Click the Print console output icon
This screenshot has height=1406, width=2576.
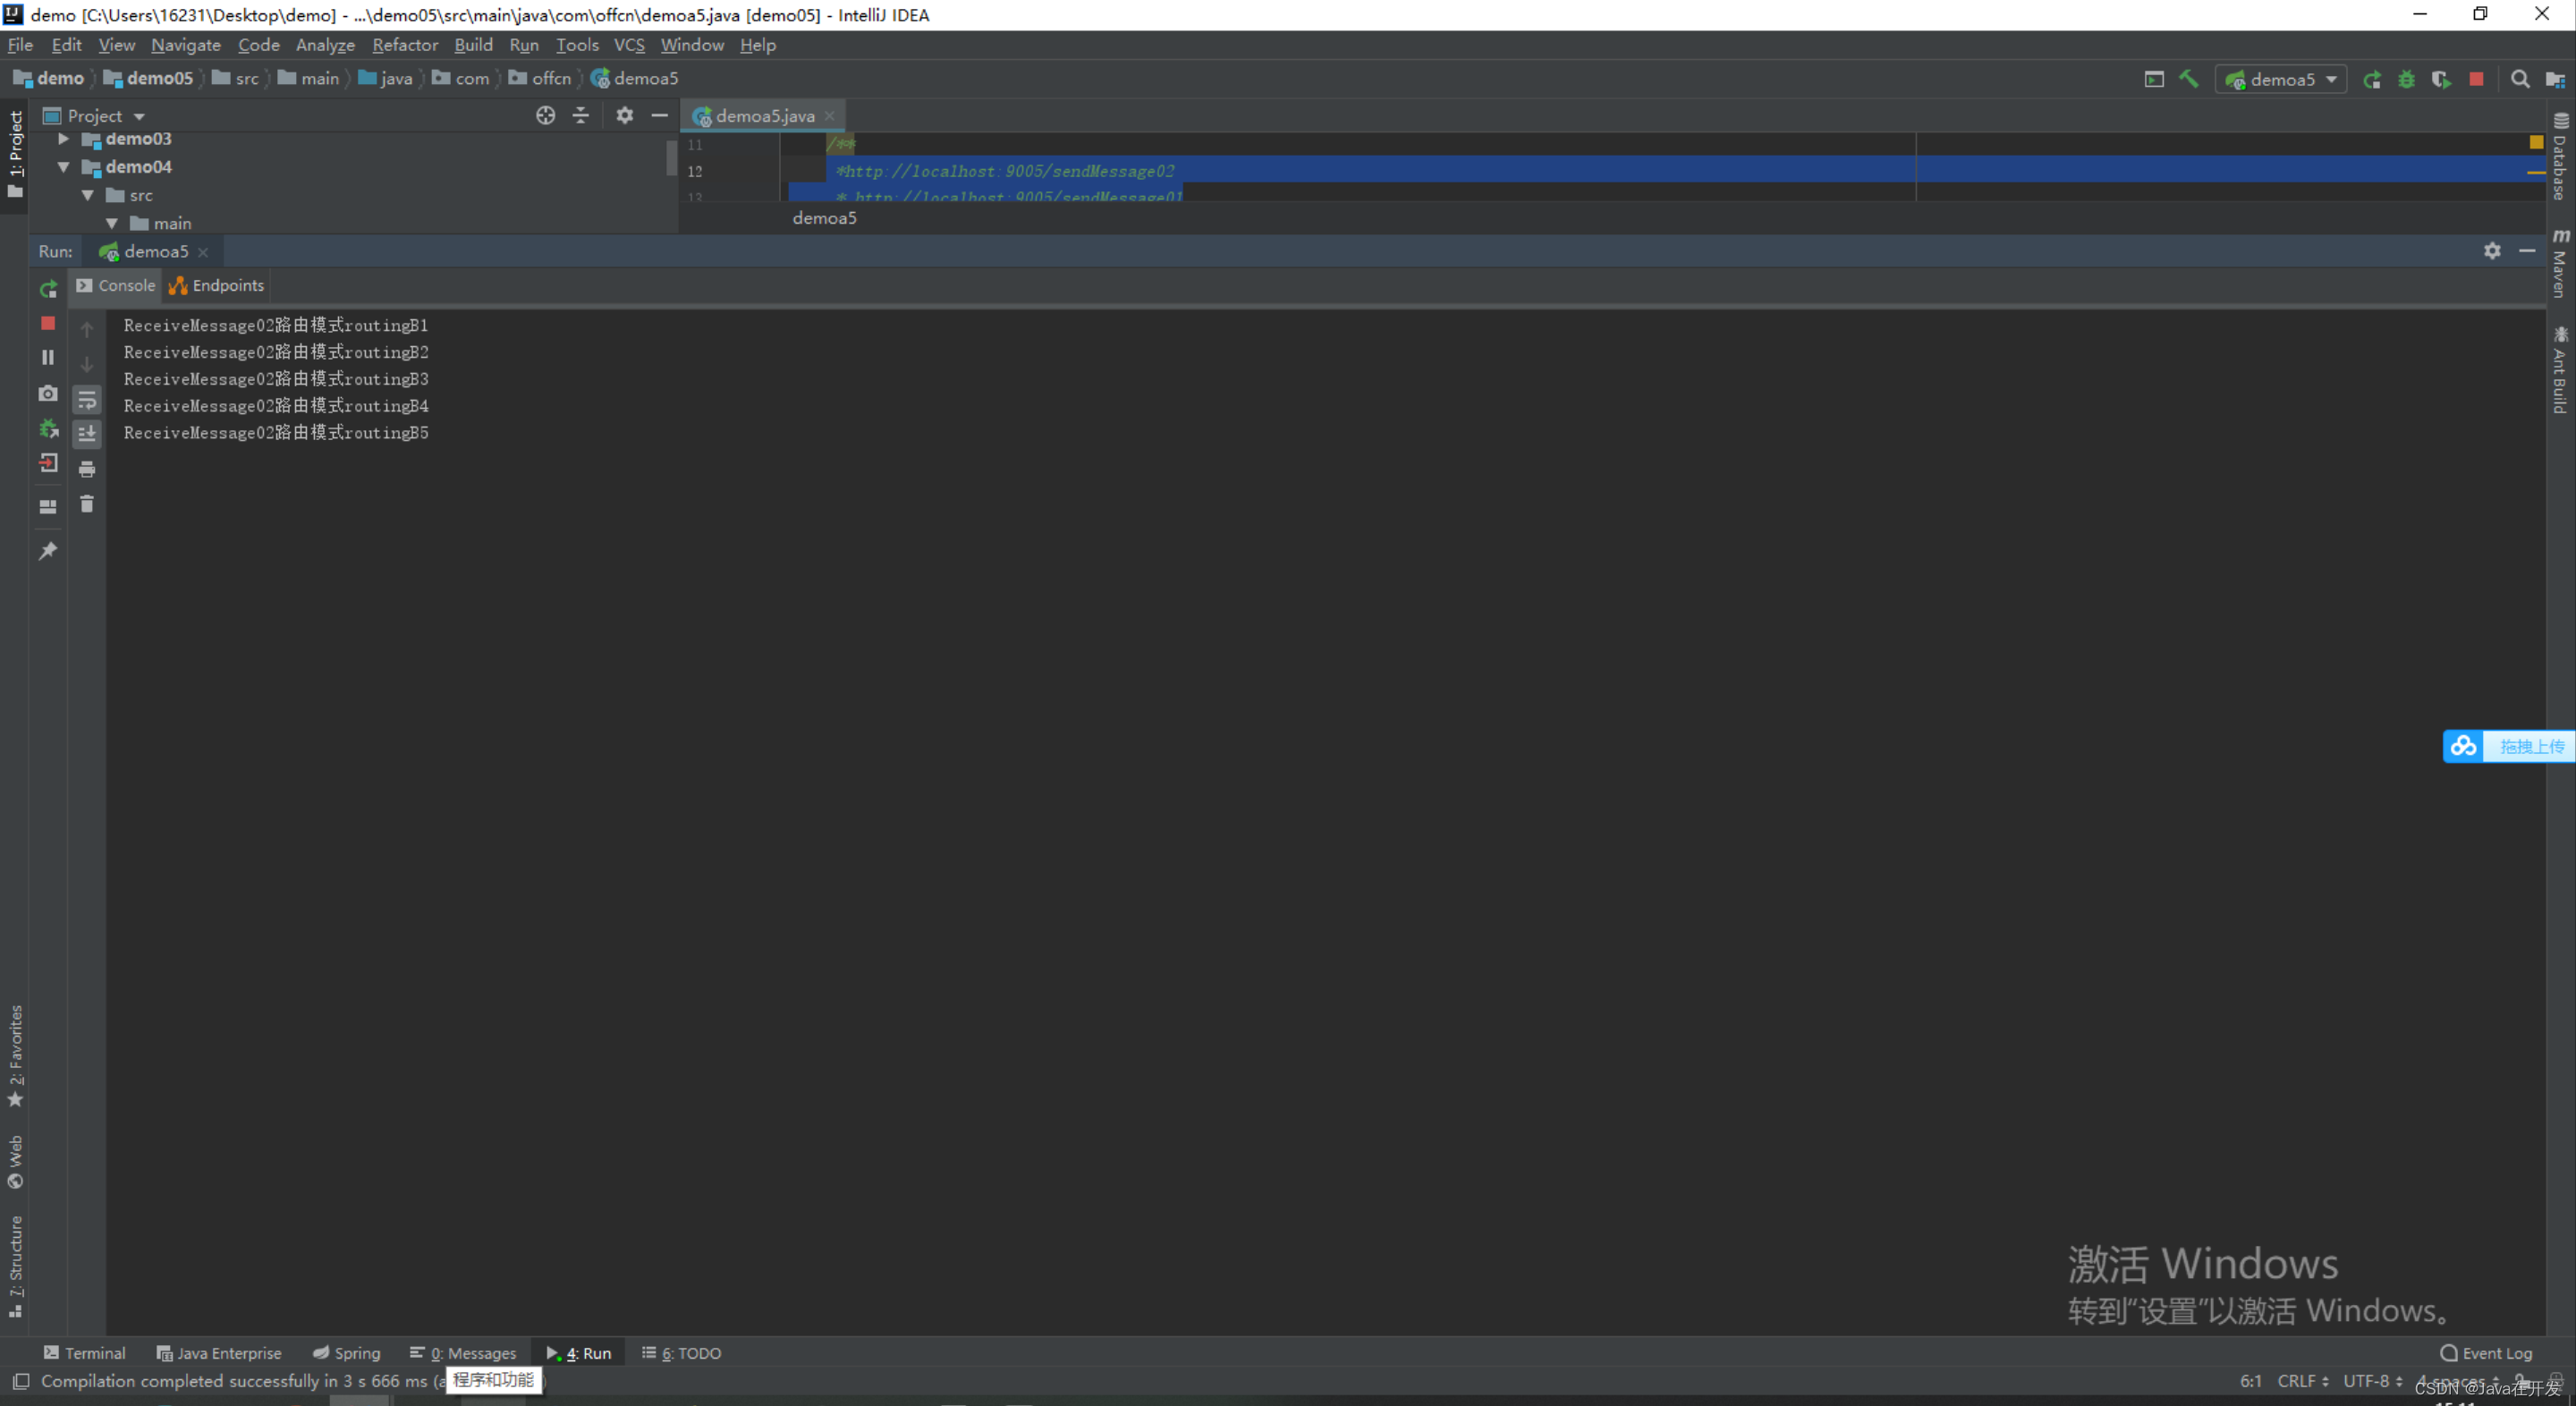click(x=87, y=469)
